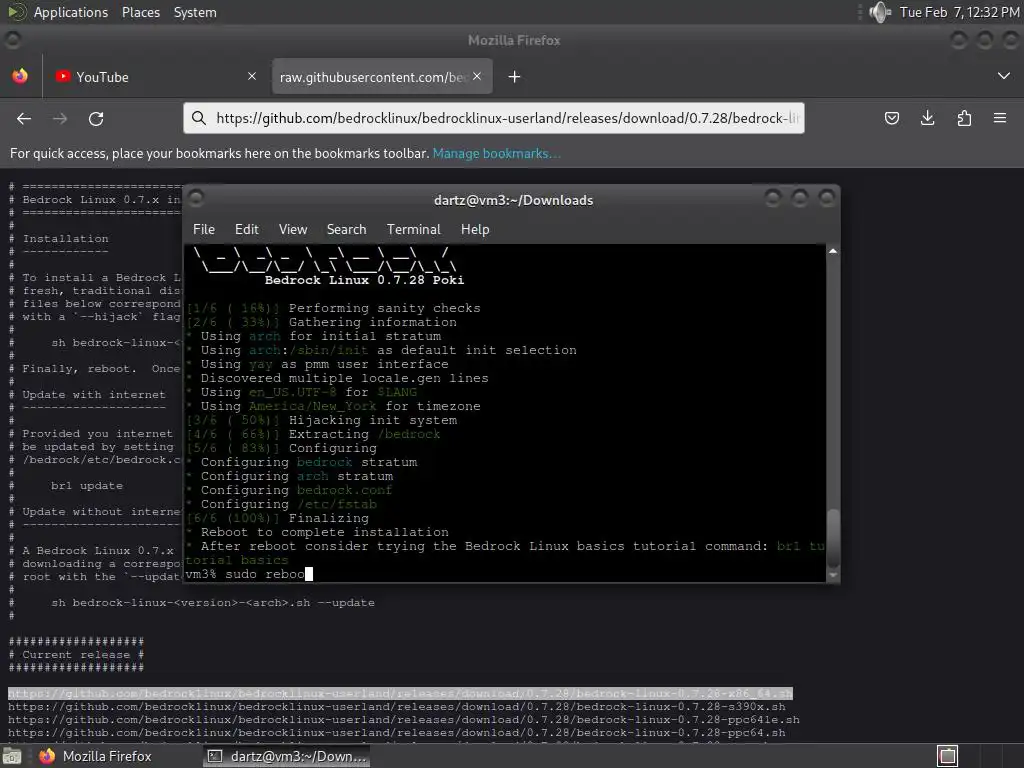Click the show desktop button in bottom panel
The width and height of the screenshot is (1024, 768).
11,756
